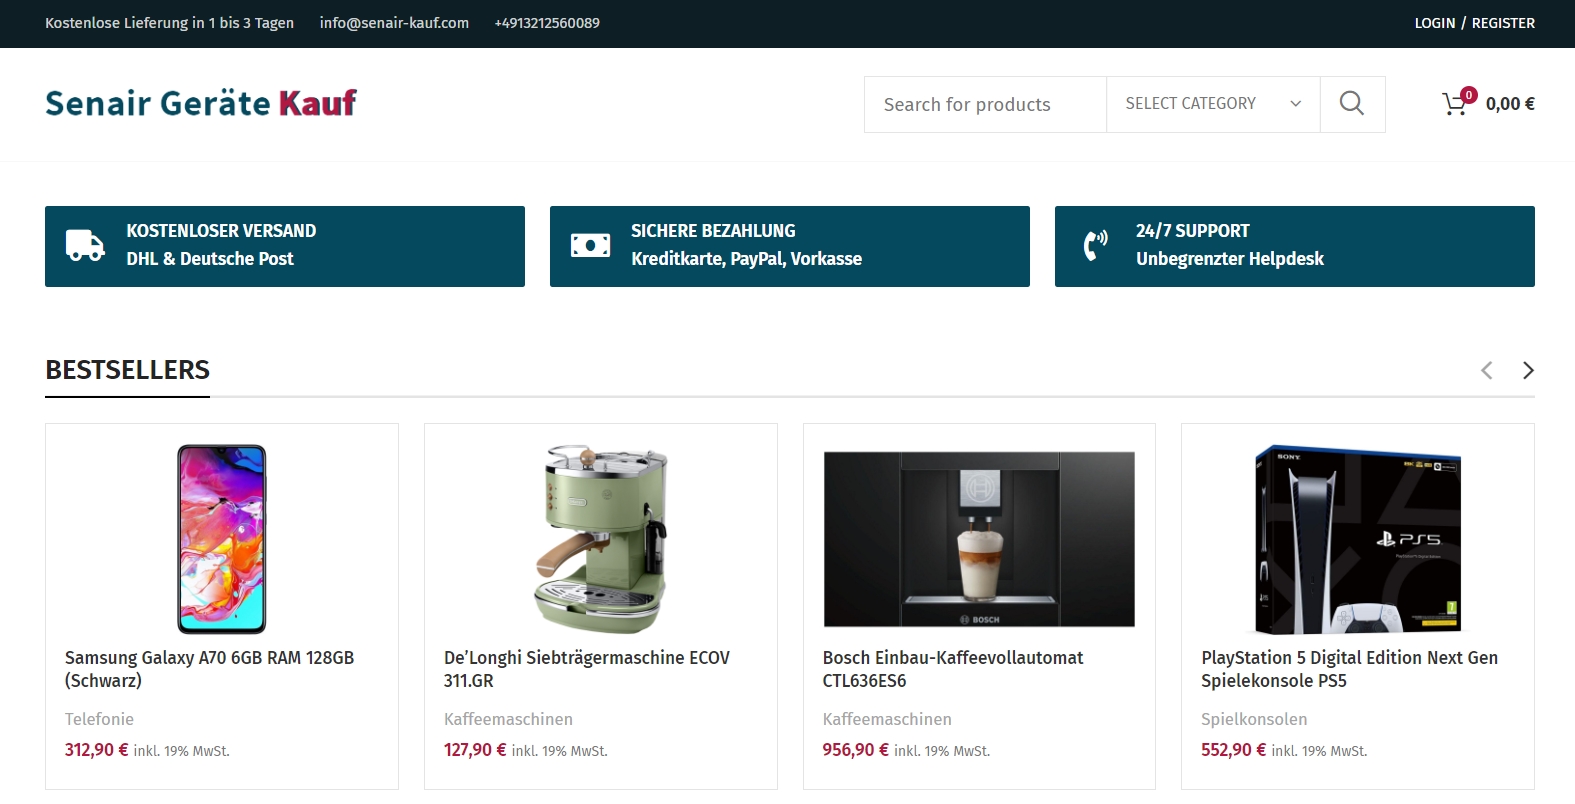The height and width of the screenshot is (804, 1575).
Task: Go to next bestsellers slide
Action: click(x=1528, y=370)
